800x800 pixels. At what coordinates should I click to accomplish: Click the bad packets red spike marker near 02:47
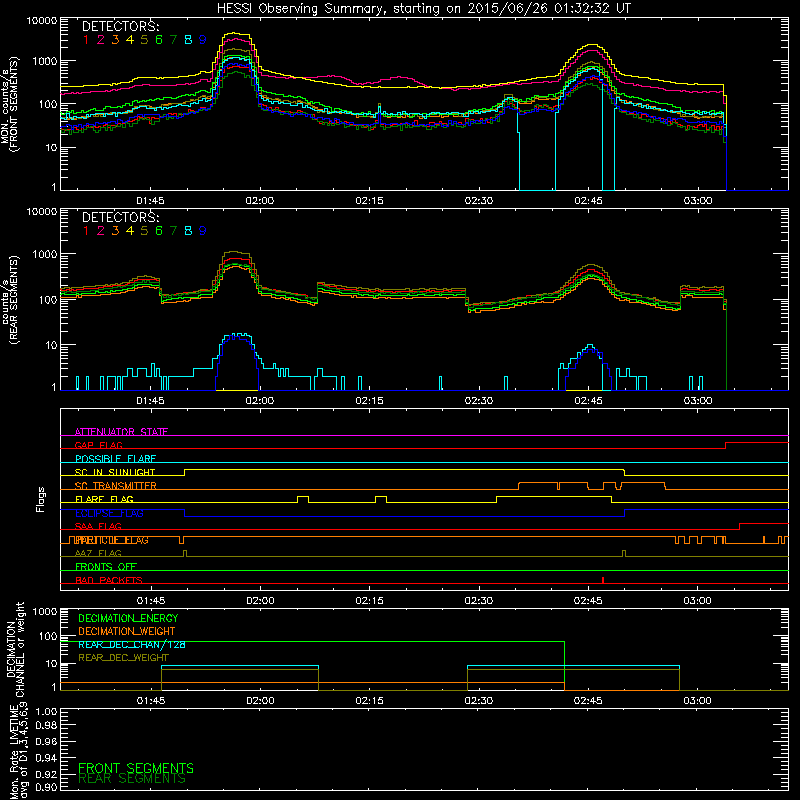click(603, 580)
